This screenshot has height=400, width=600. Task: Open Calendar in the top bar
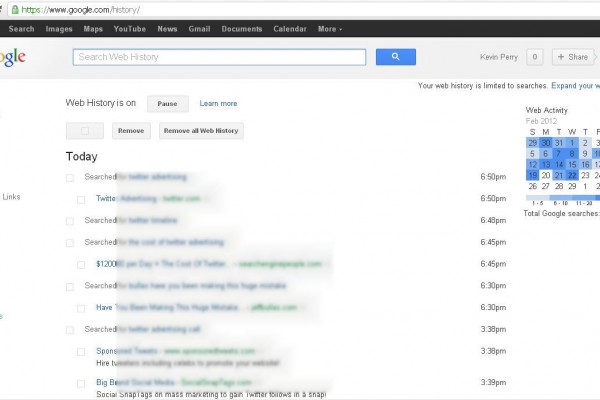click(290, 29)
